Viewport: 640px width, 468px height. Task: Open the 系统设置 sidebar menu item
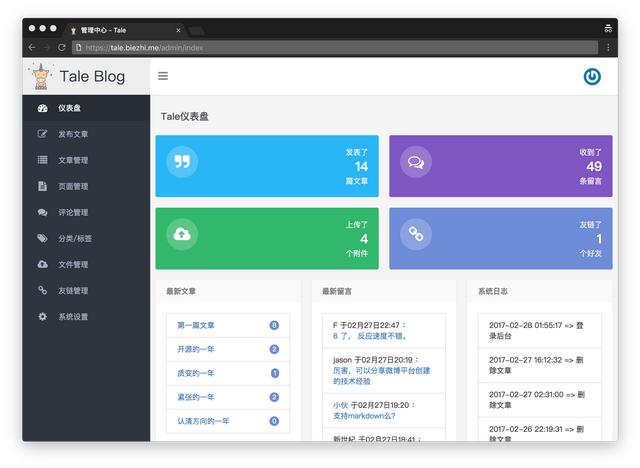(x=86, y=317)
